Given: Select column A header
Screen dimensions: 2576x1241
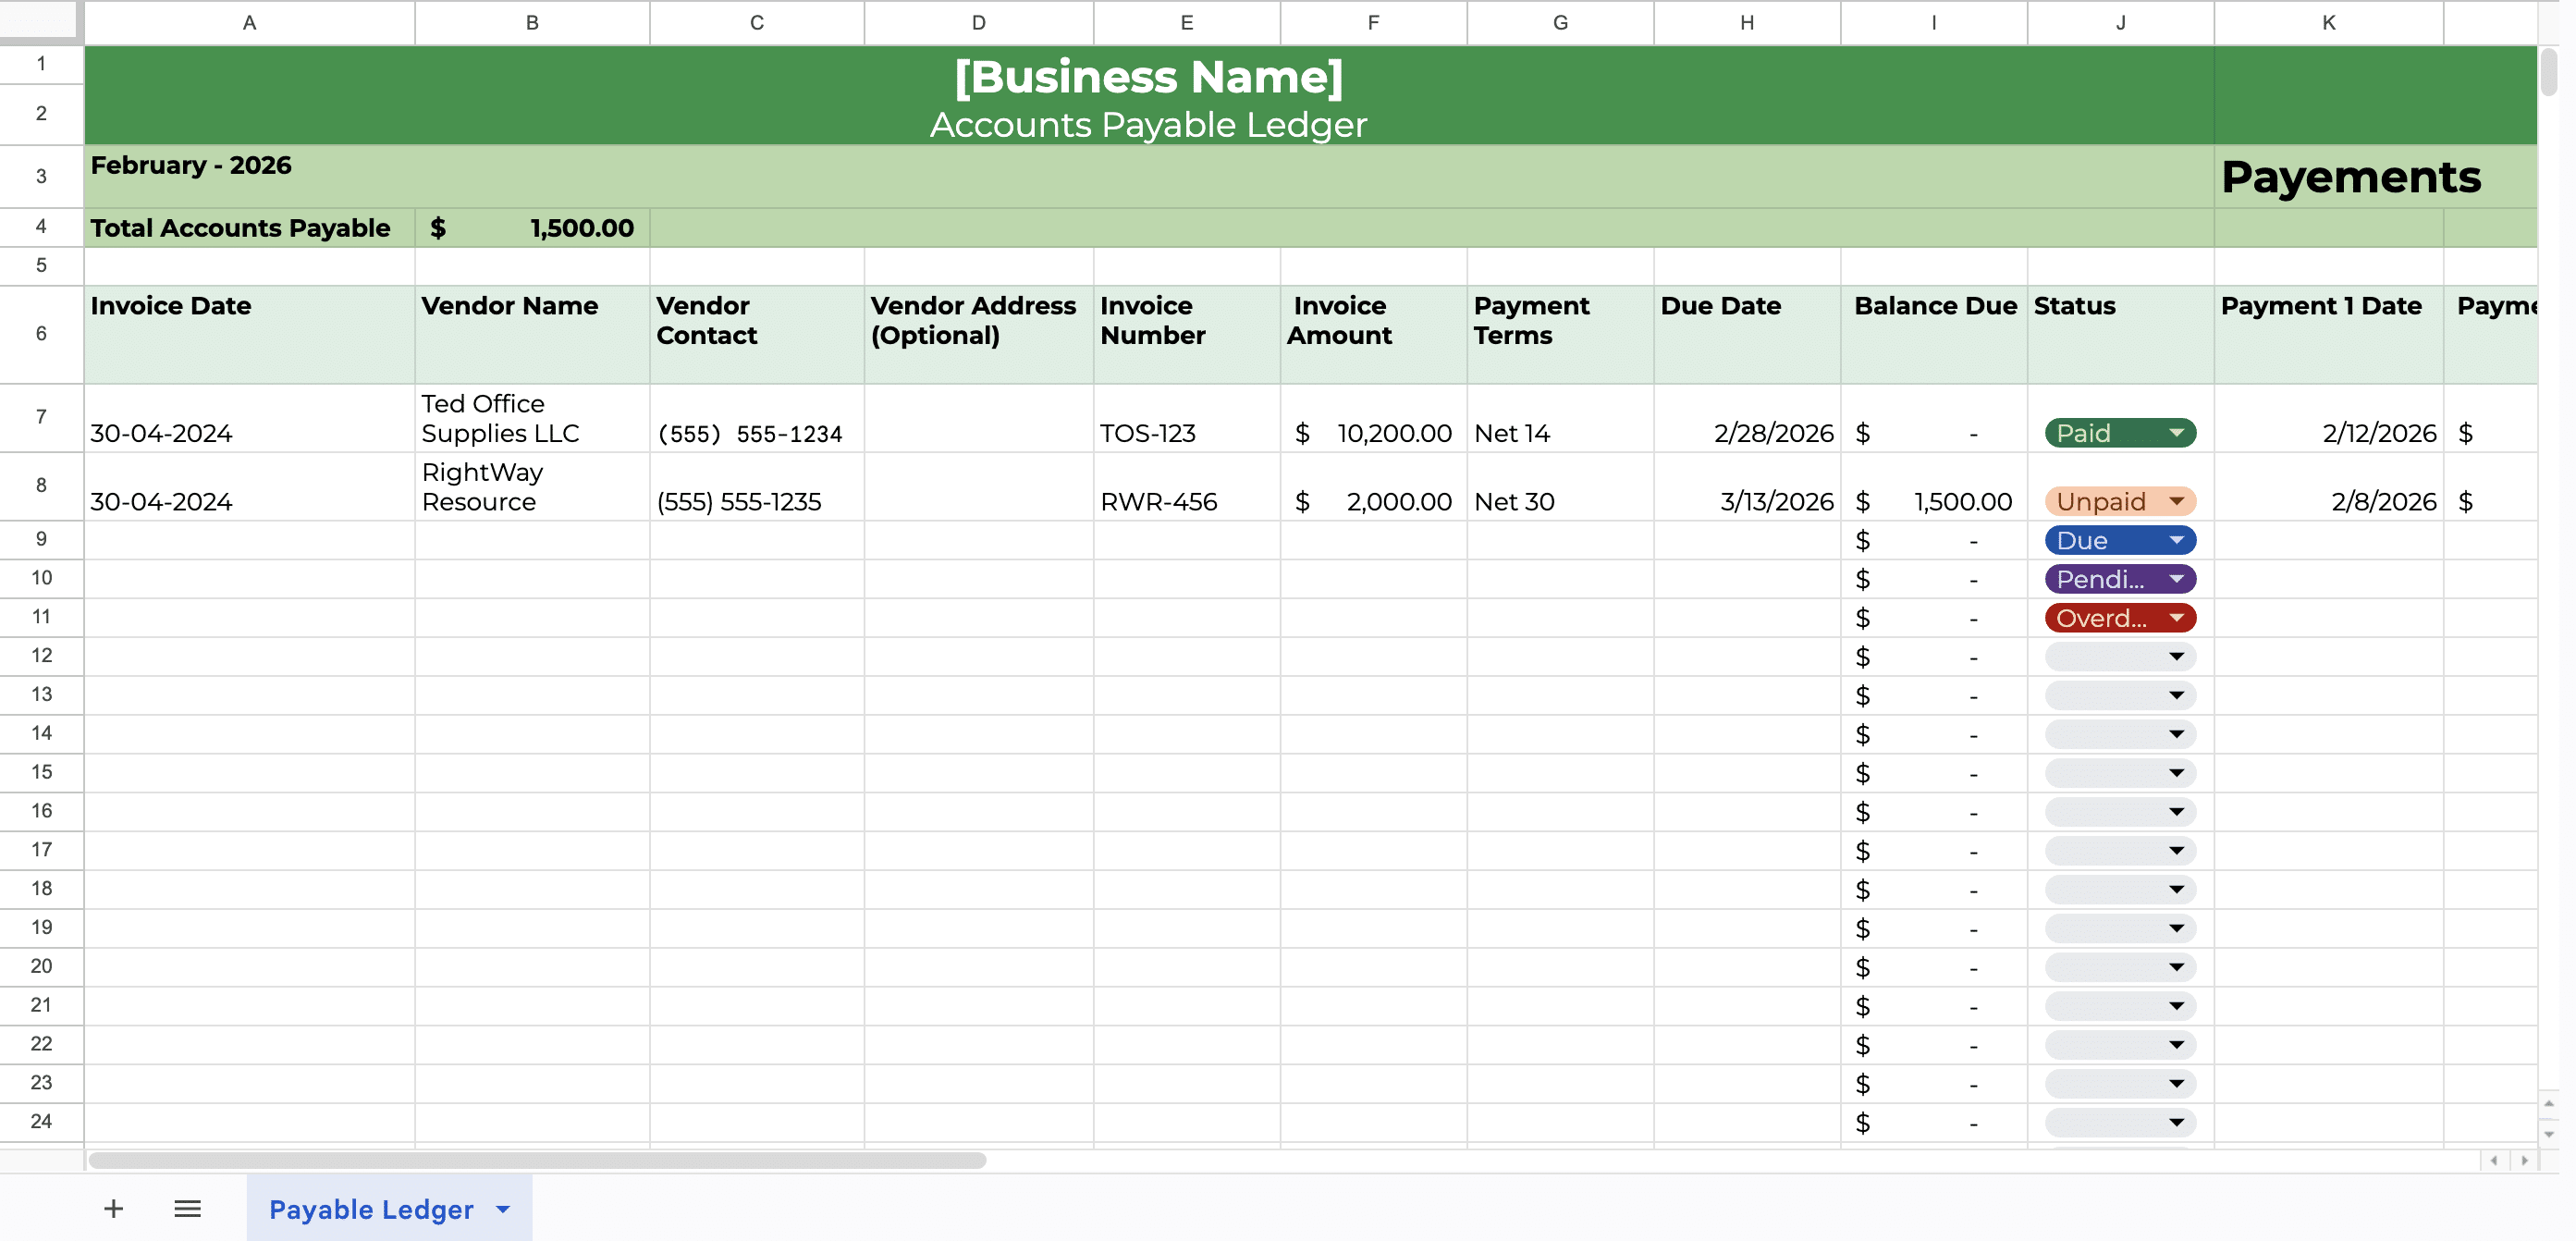Looking at the screenshot, I should click(x=249, y=22).
